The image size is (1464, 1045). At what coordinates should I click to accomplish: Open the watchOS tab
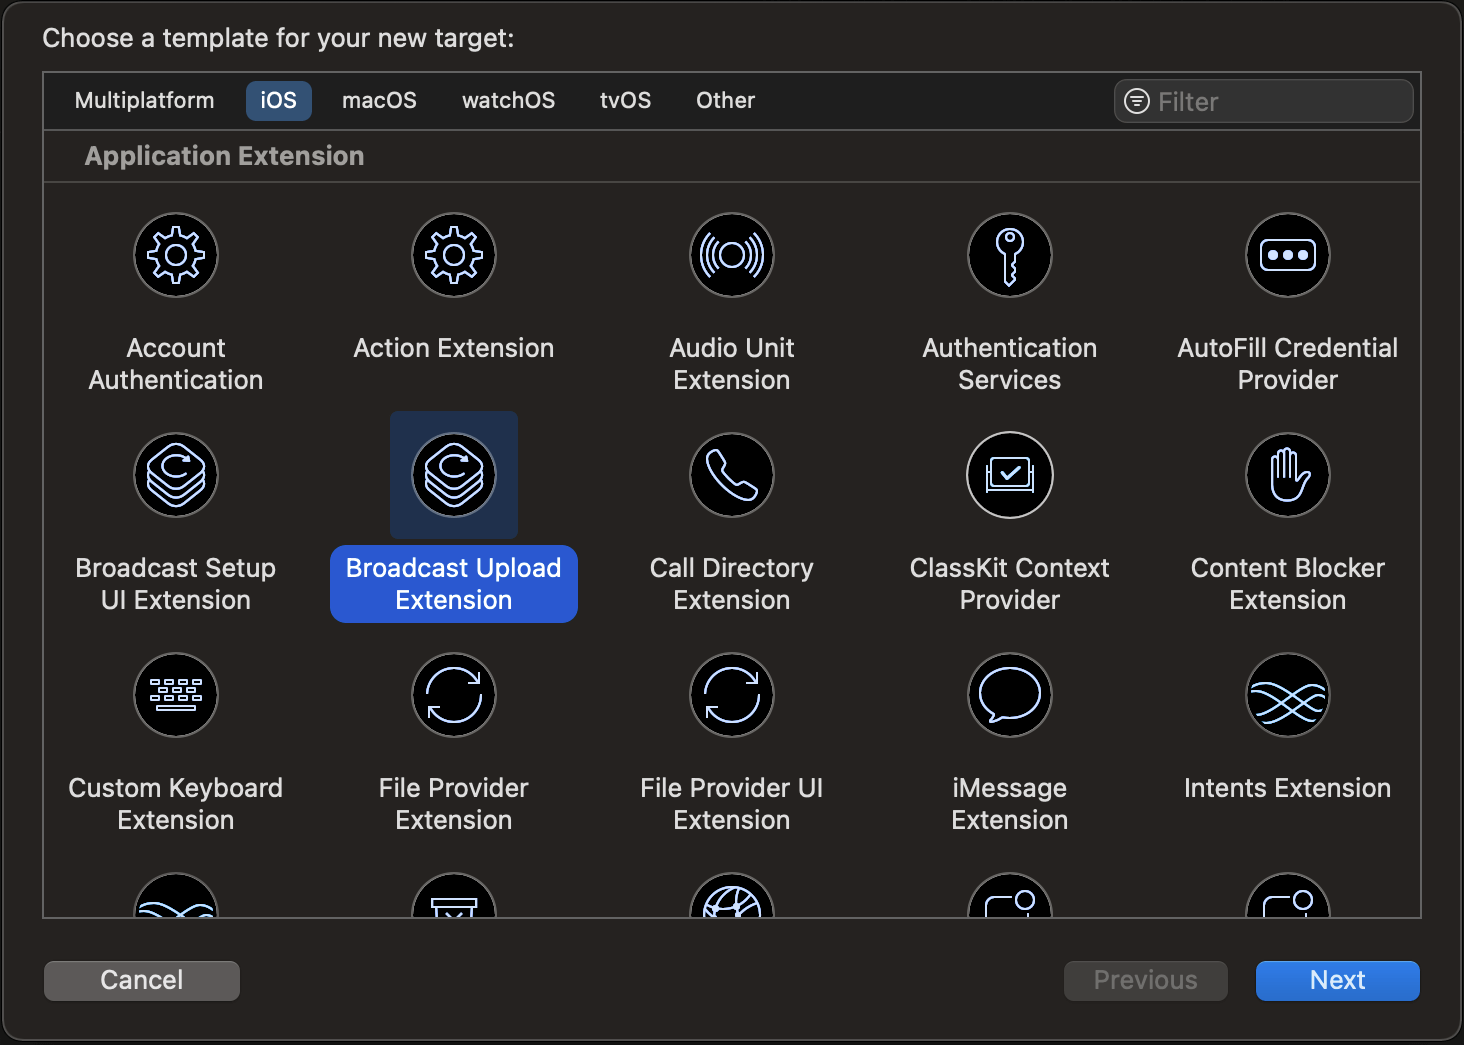tap(508, 101)
